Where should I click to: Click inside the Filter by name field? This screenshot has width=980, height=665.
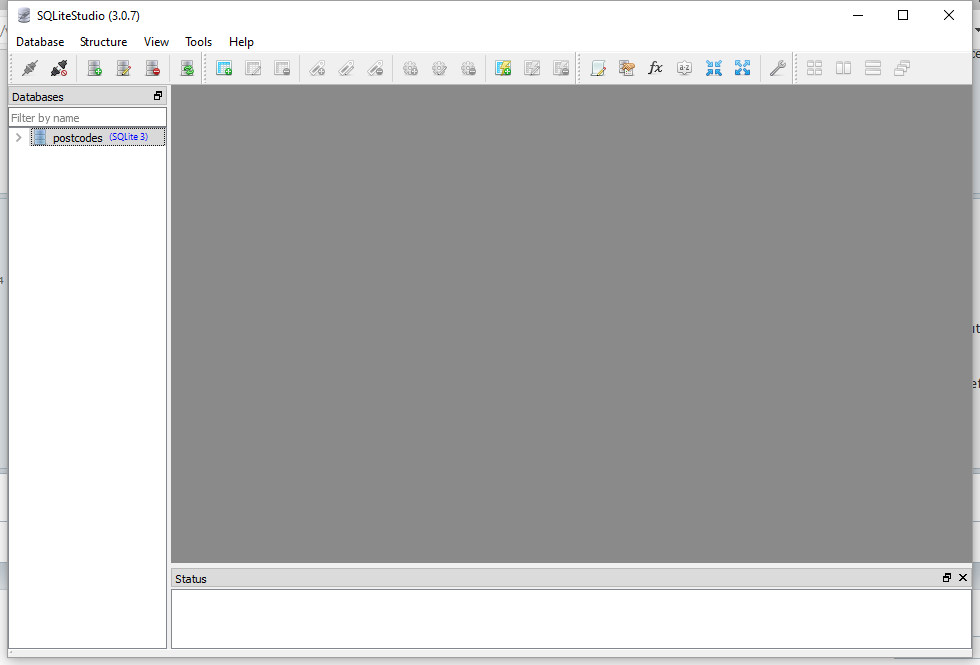pyautogui.click(x=87, y=117)
